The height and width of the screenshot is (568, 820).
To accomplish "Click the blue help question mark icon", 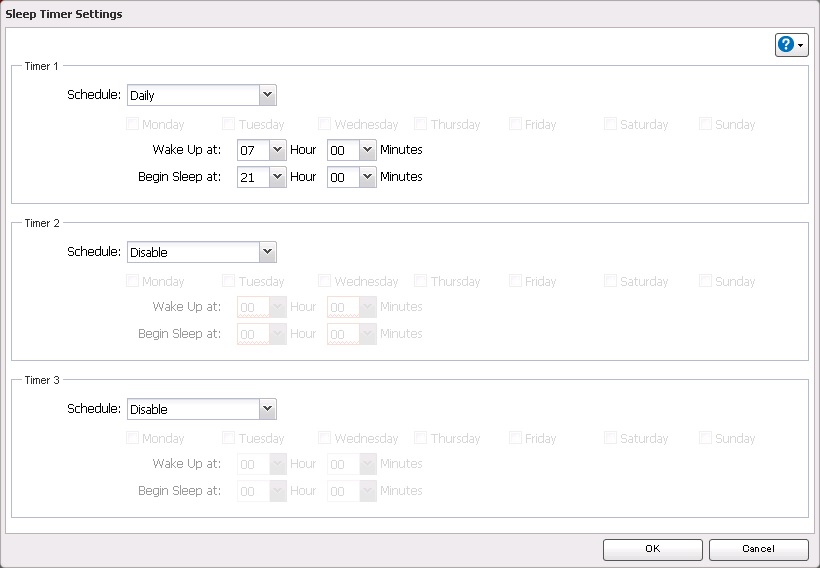I will 787,46.
